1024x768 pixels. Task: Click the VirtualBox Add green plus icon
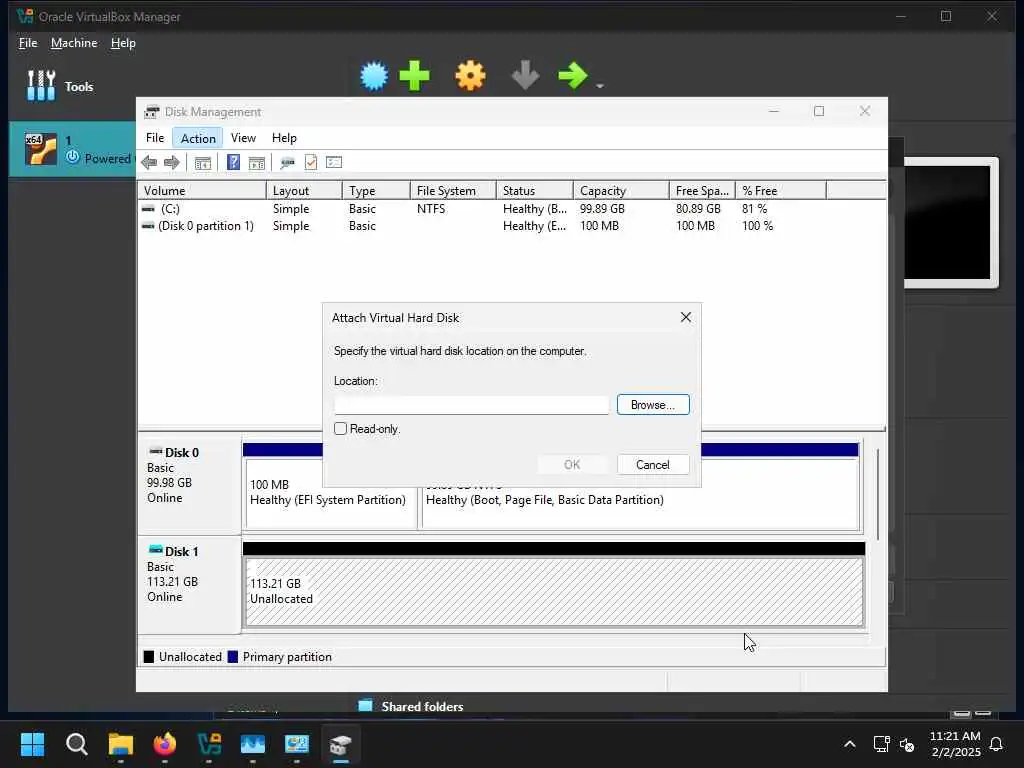(415, 76)
